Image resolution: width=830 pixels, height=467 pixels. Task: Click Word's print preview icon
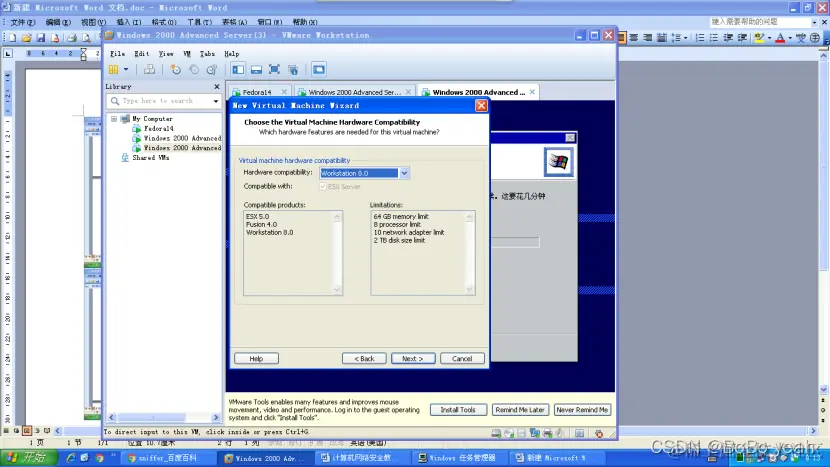click(86, 38)
